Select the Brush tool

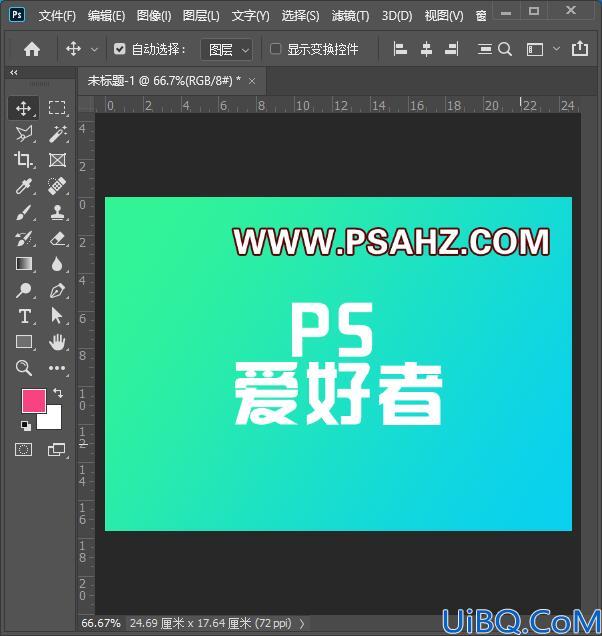[24, 213]
